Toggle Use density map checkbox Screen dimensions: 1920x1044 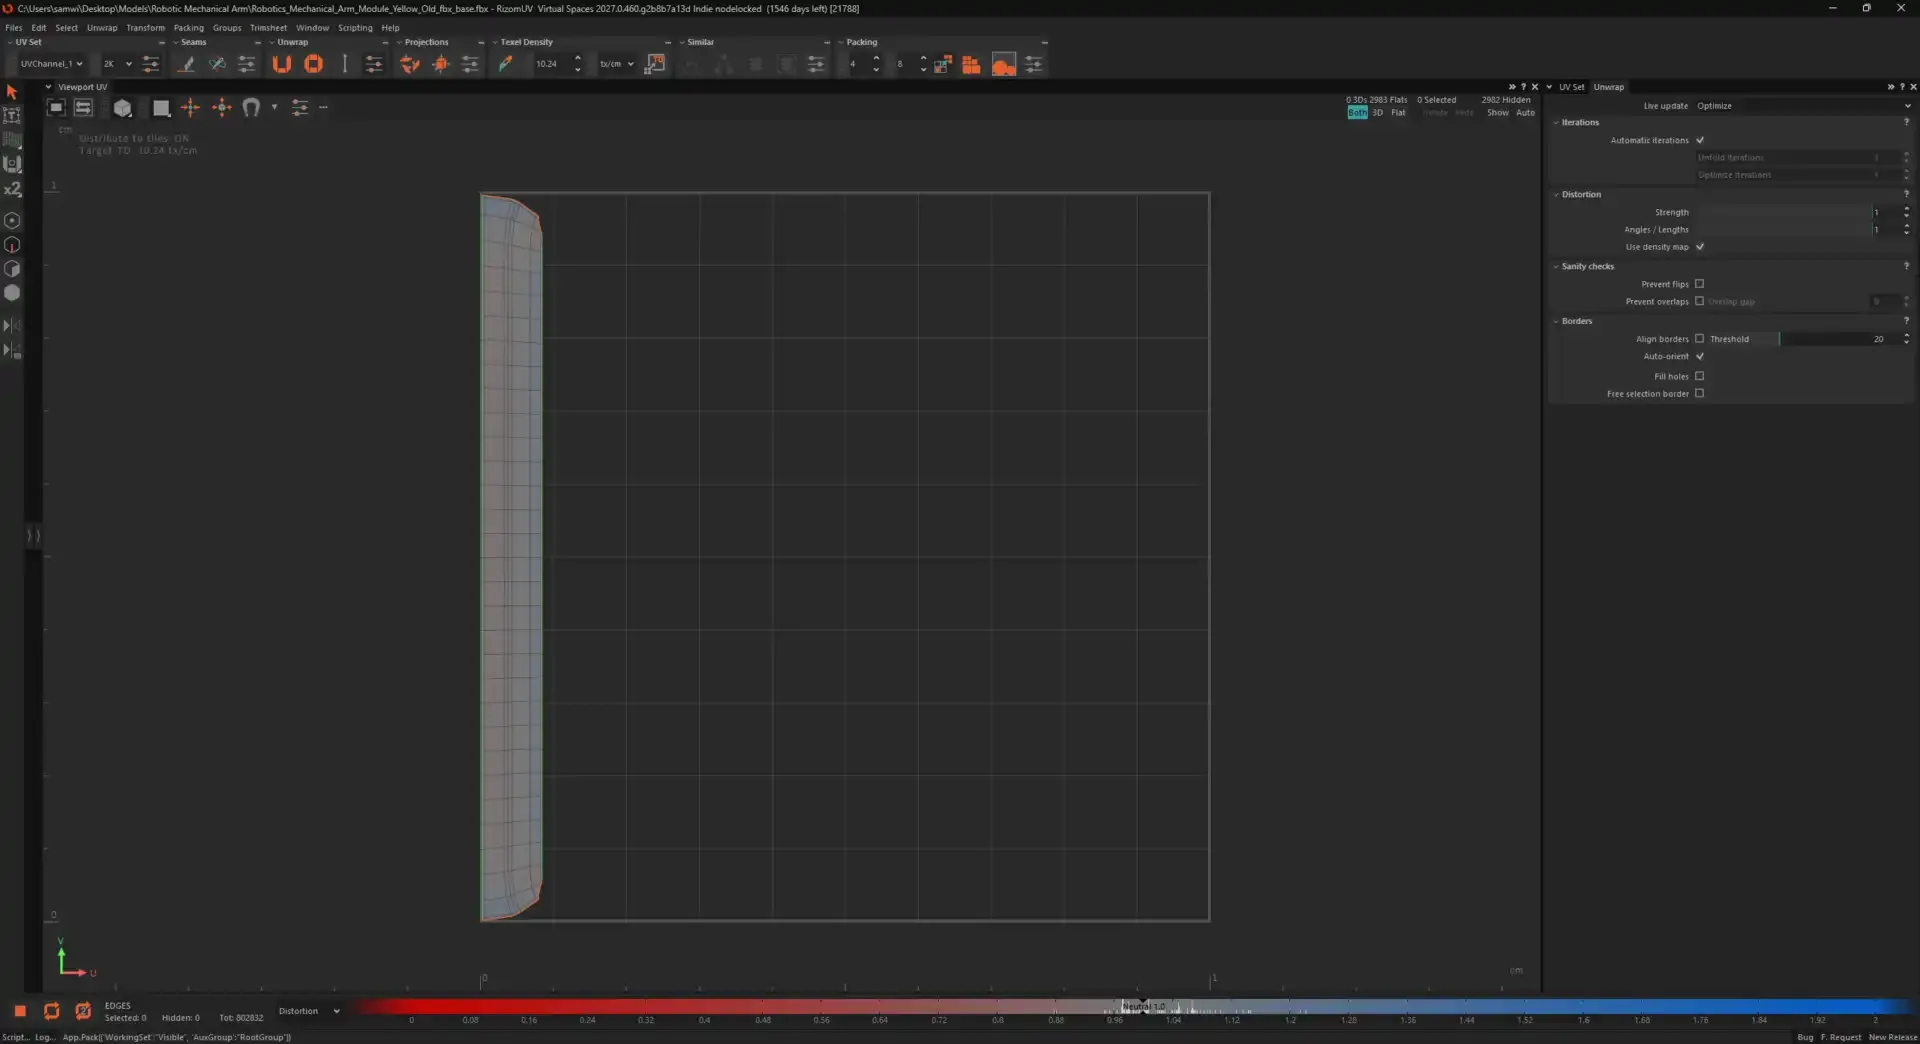1700,247
